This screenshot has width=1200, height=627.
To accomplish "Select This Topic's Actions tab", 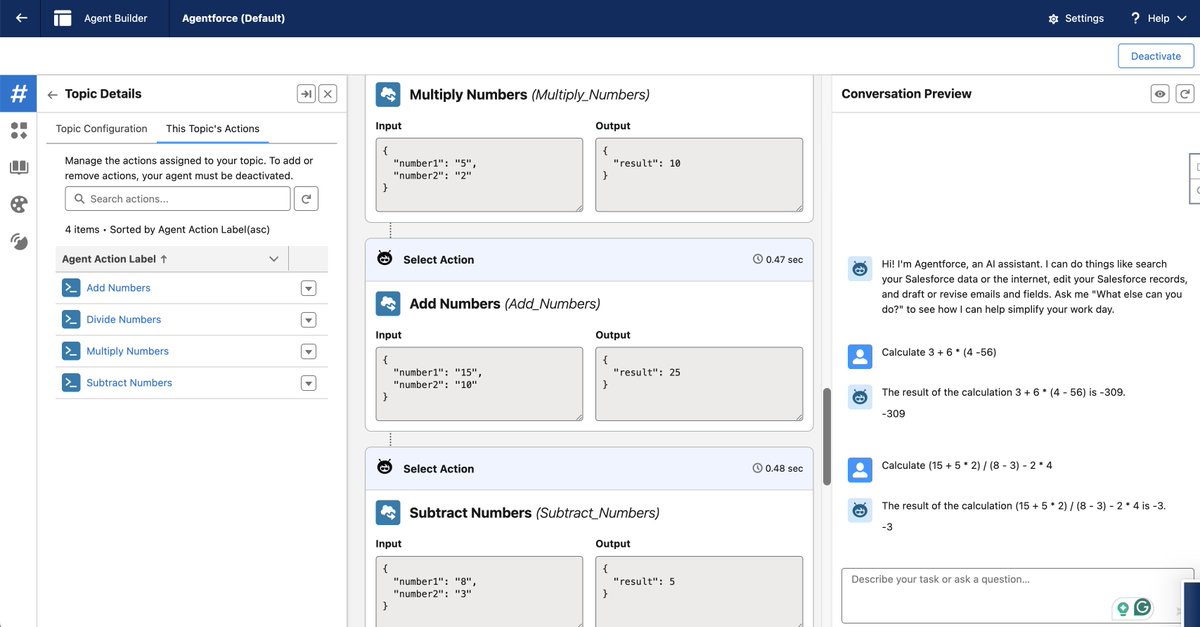I will click(213, 129).
